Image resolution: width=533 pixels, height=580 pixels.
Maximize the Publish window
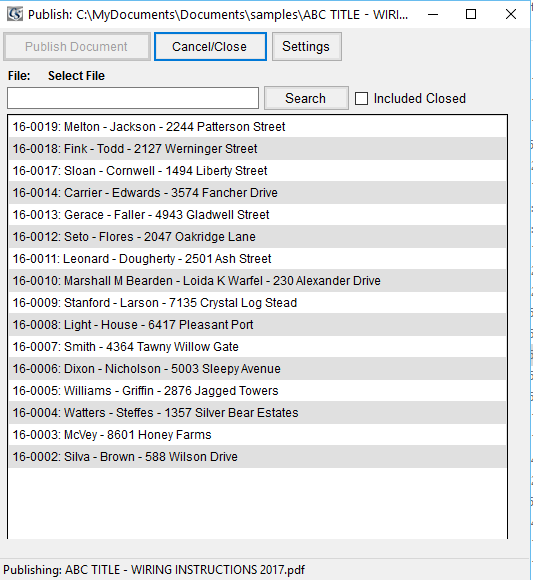471,14
